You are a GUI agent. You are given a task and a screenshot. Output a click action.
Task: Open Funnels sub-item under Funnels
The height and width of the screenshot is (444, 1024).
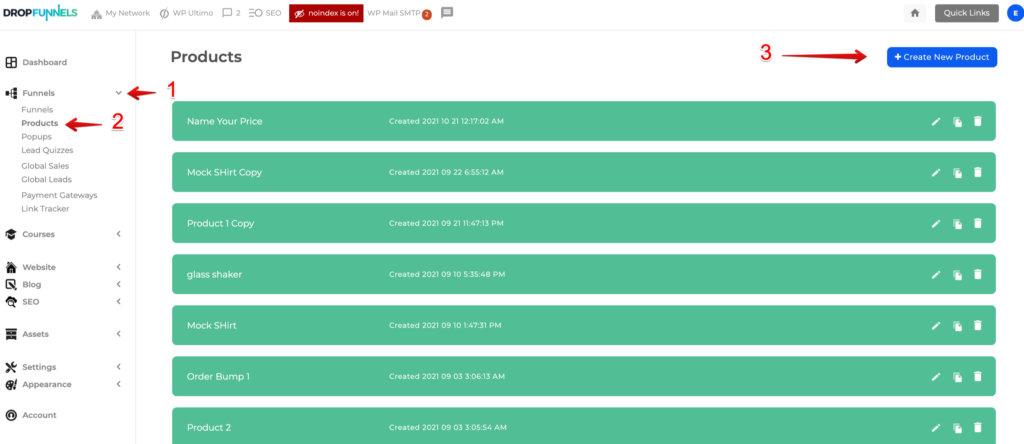pos(37,110)
